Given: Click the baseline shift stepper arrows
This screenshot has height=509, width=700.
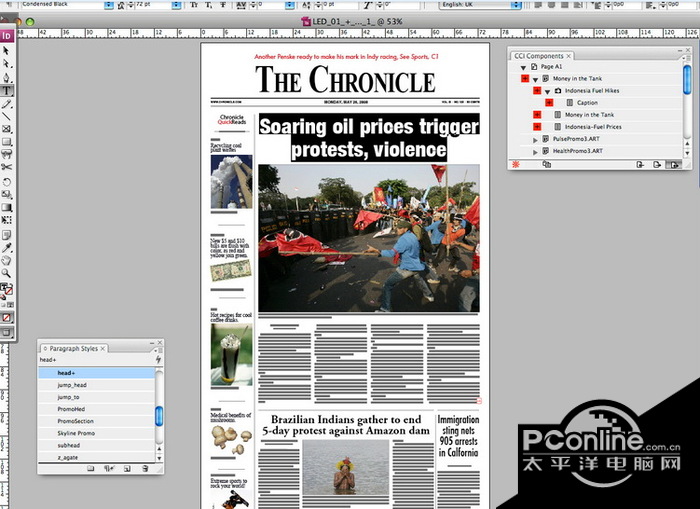Looking at the screenshot, I should 319,5.
